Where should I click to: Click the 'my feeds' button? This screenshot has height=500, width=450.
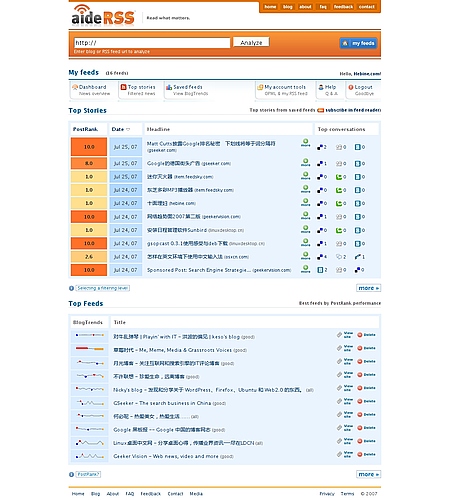[x=358, y=43]
